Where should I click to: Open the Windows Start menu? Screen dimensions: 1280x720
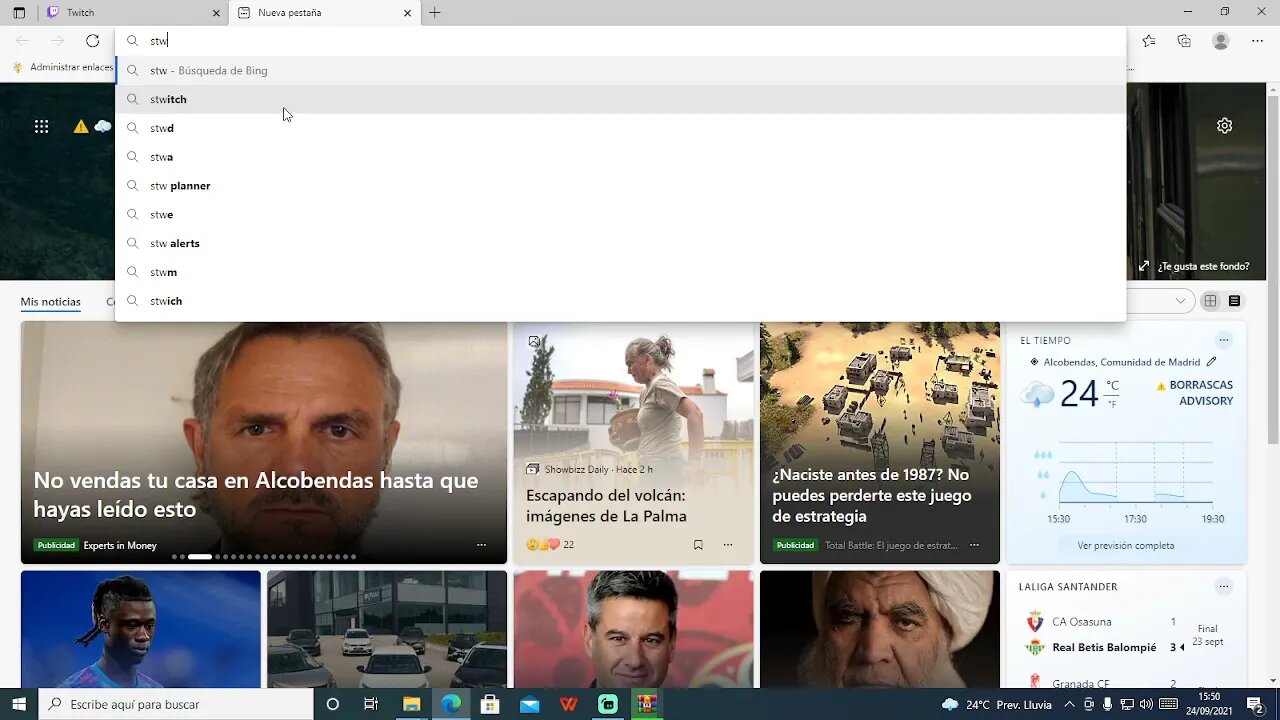(x=19, y=704)
